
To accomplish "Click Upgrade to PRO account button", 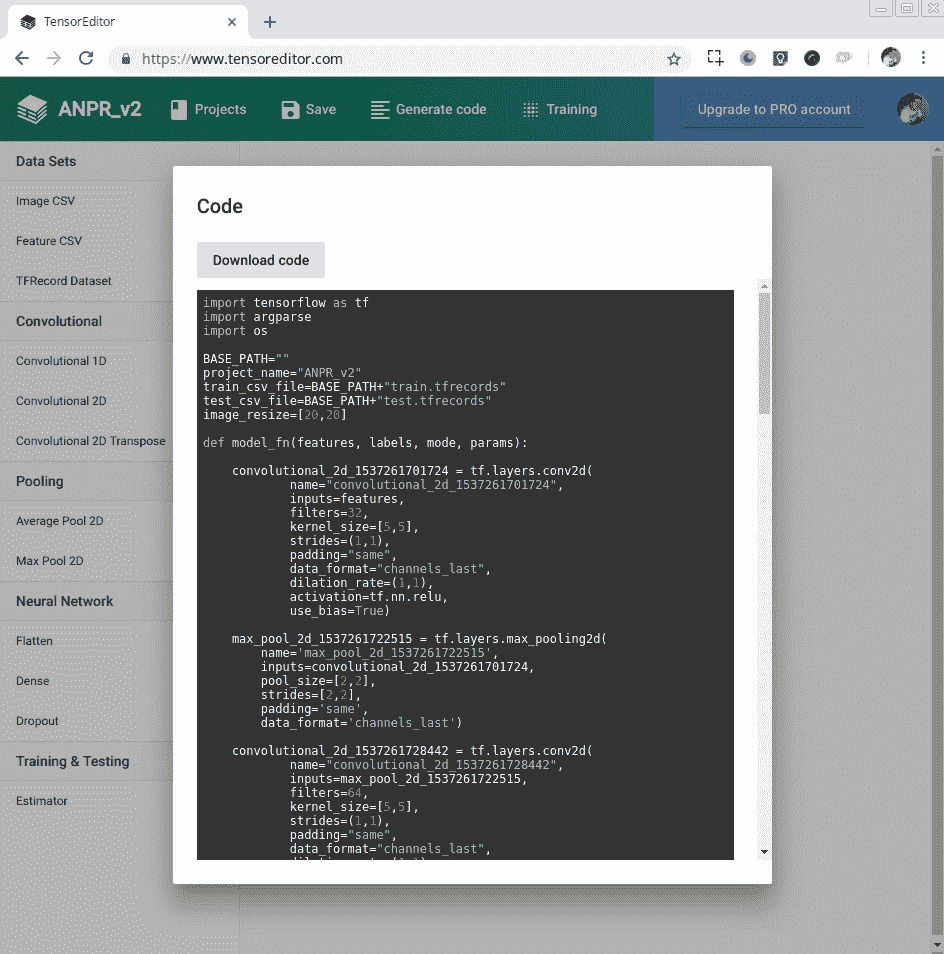I will [773, 110].
